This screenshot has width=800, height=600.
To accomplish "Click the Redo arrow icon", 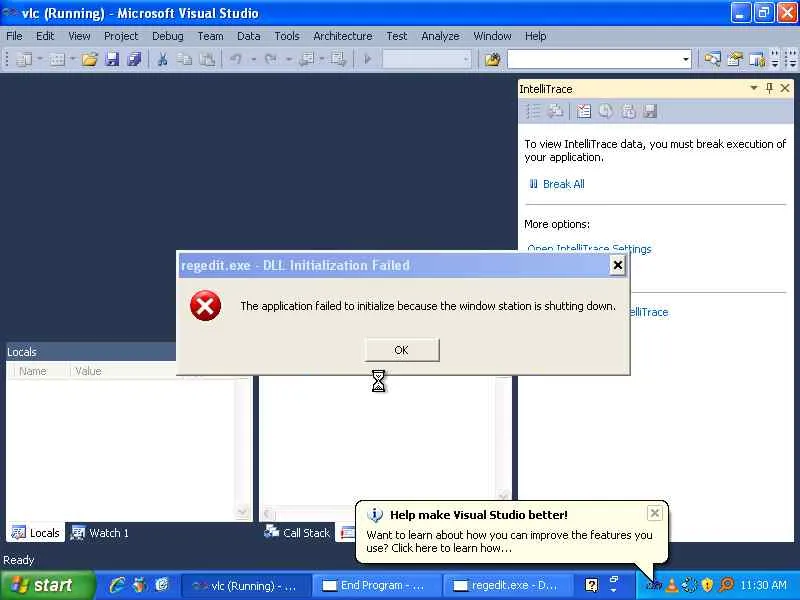I will [x=271, y=60].
